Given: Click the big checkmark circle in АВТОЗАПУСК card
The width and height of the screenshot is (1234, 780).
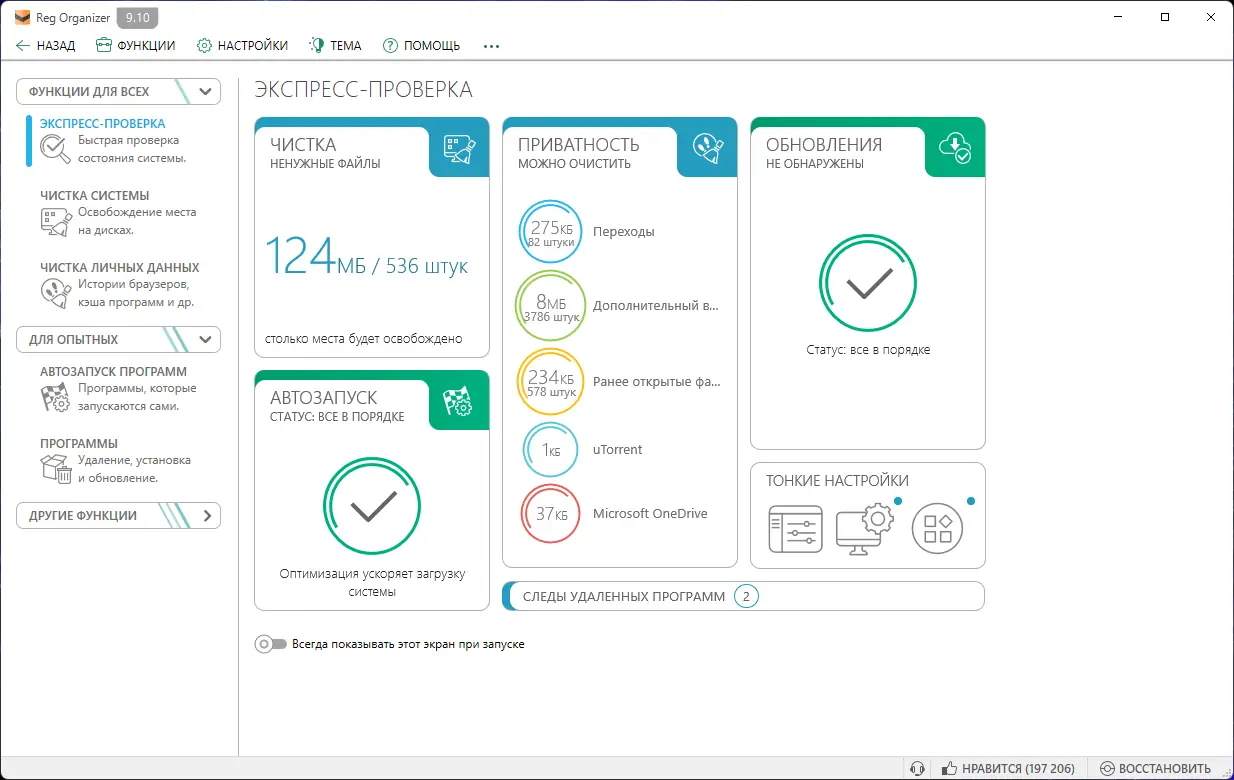Looking at the screenshot, I should [x=371, y=507].
